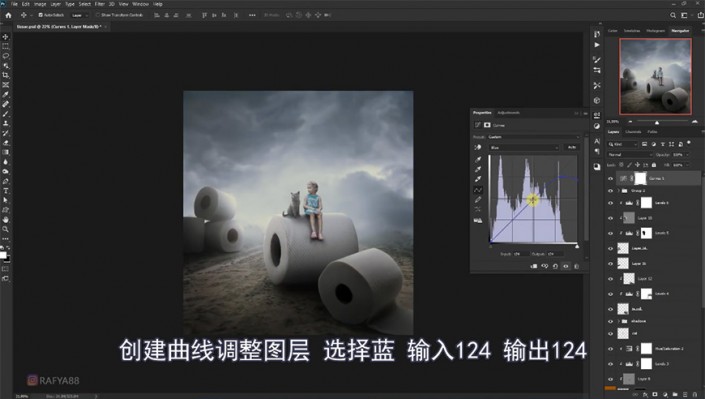705x399 pixels.
Task: Hide the shadow group visibility eye
Action: 611,321
